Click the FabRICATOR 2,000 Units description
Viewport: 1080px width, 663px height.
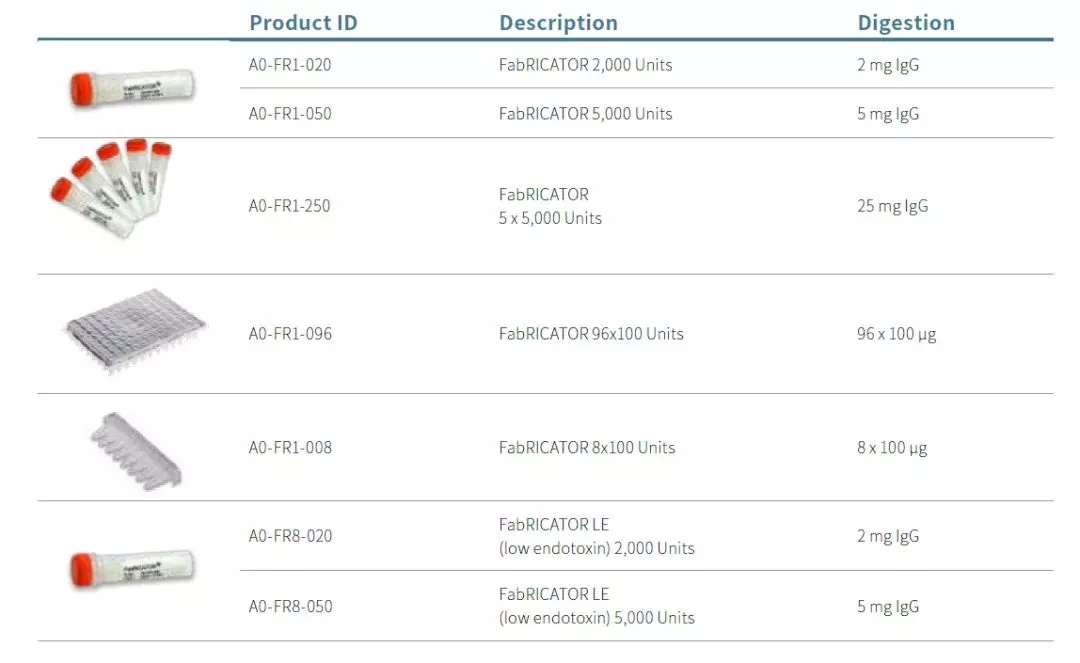(x=585, y=65)
